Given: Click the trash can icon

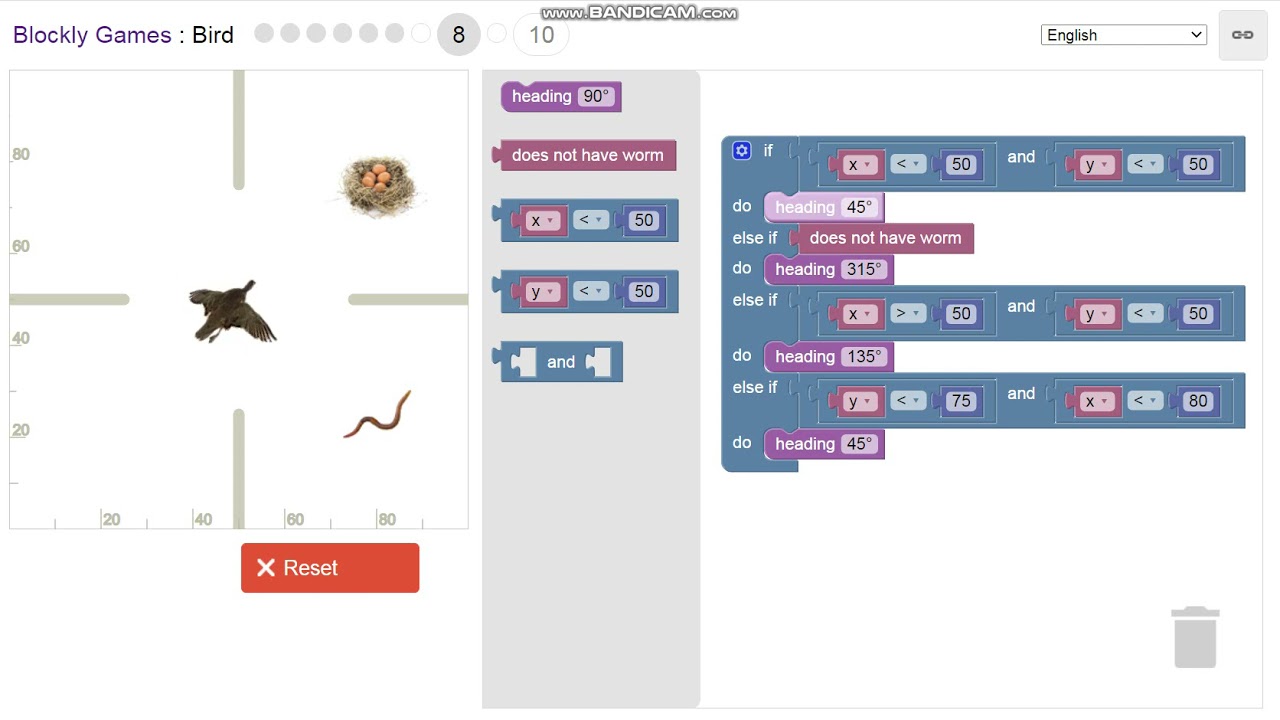Looking at the screenshot, I should tap(1195, 636).
